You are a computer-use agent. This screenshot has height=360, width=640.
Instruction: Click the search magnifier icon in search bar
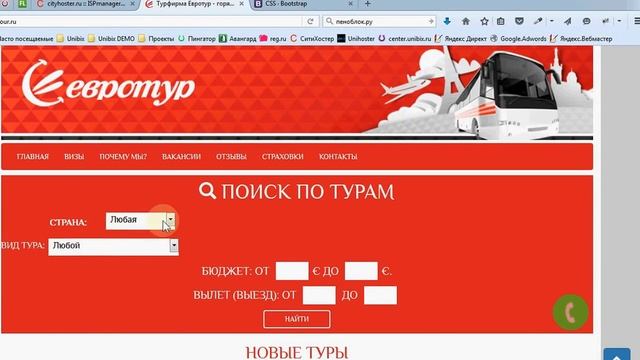329,21
